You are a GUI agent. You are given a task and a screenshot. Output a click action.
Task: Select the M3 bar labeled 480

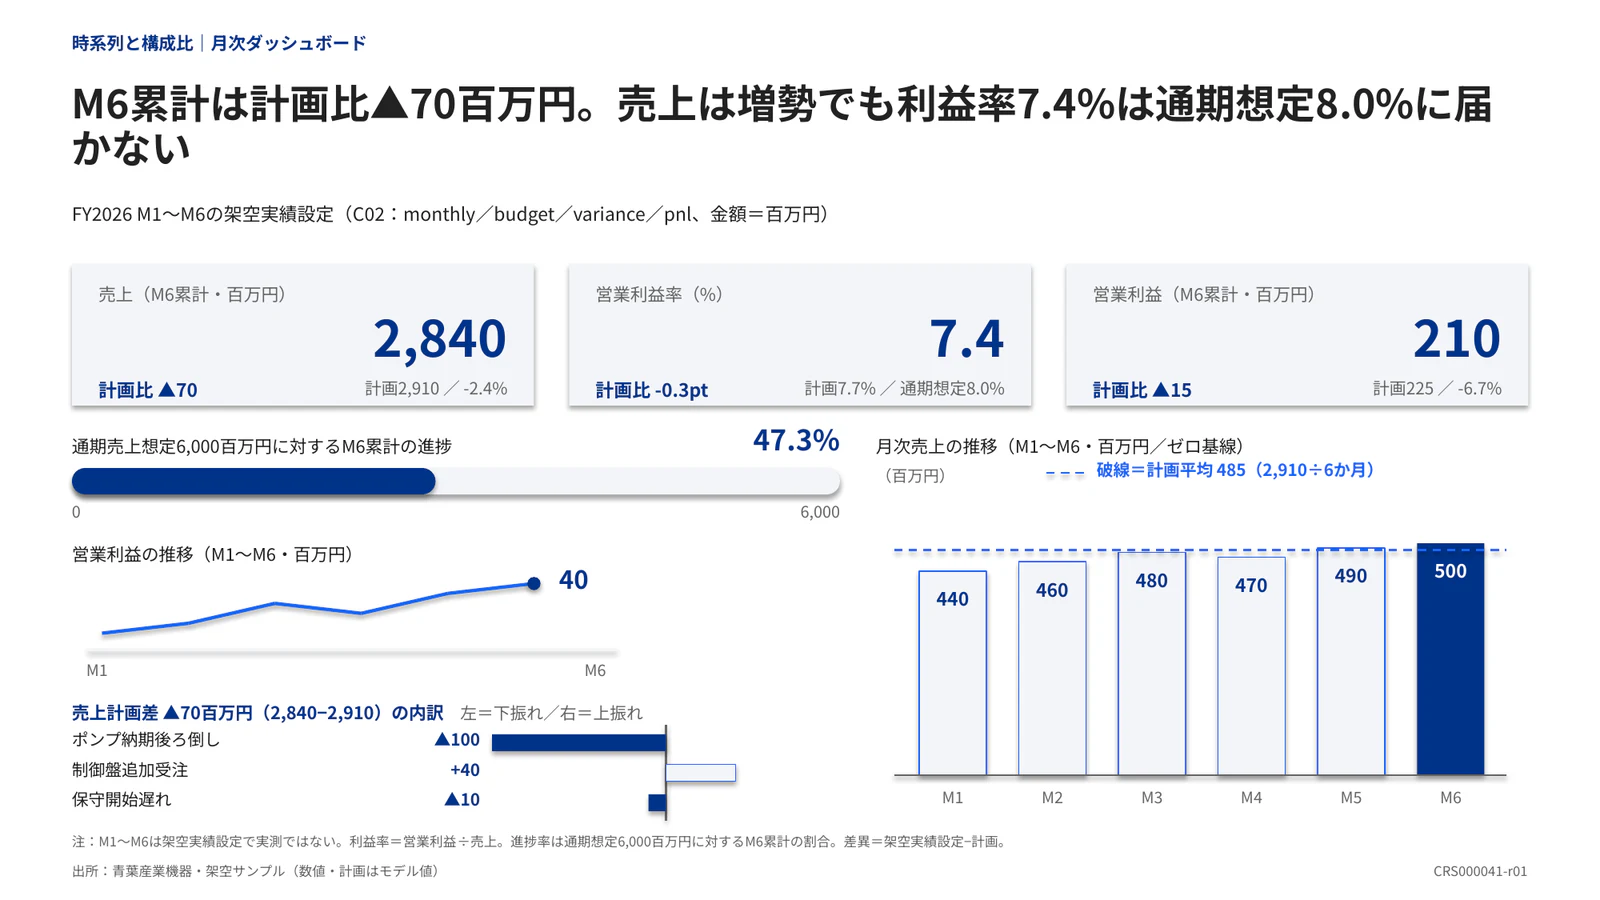point(1151,663)
